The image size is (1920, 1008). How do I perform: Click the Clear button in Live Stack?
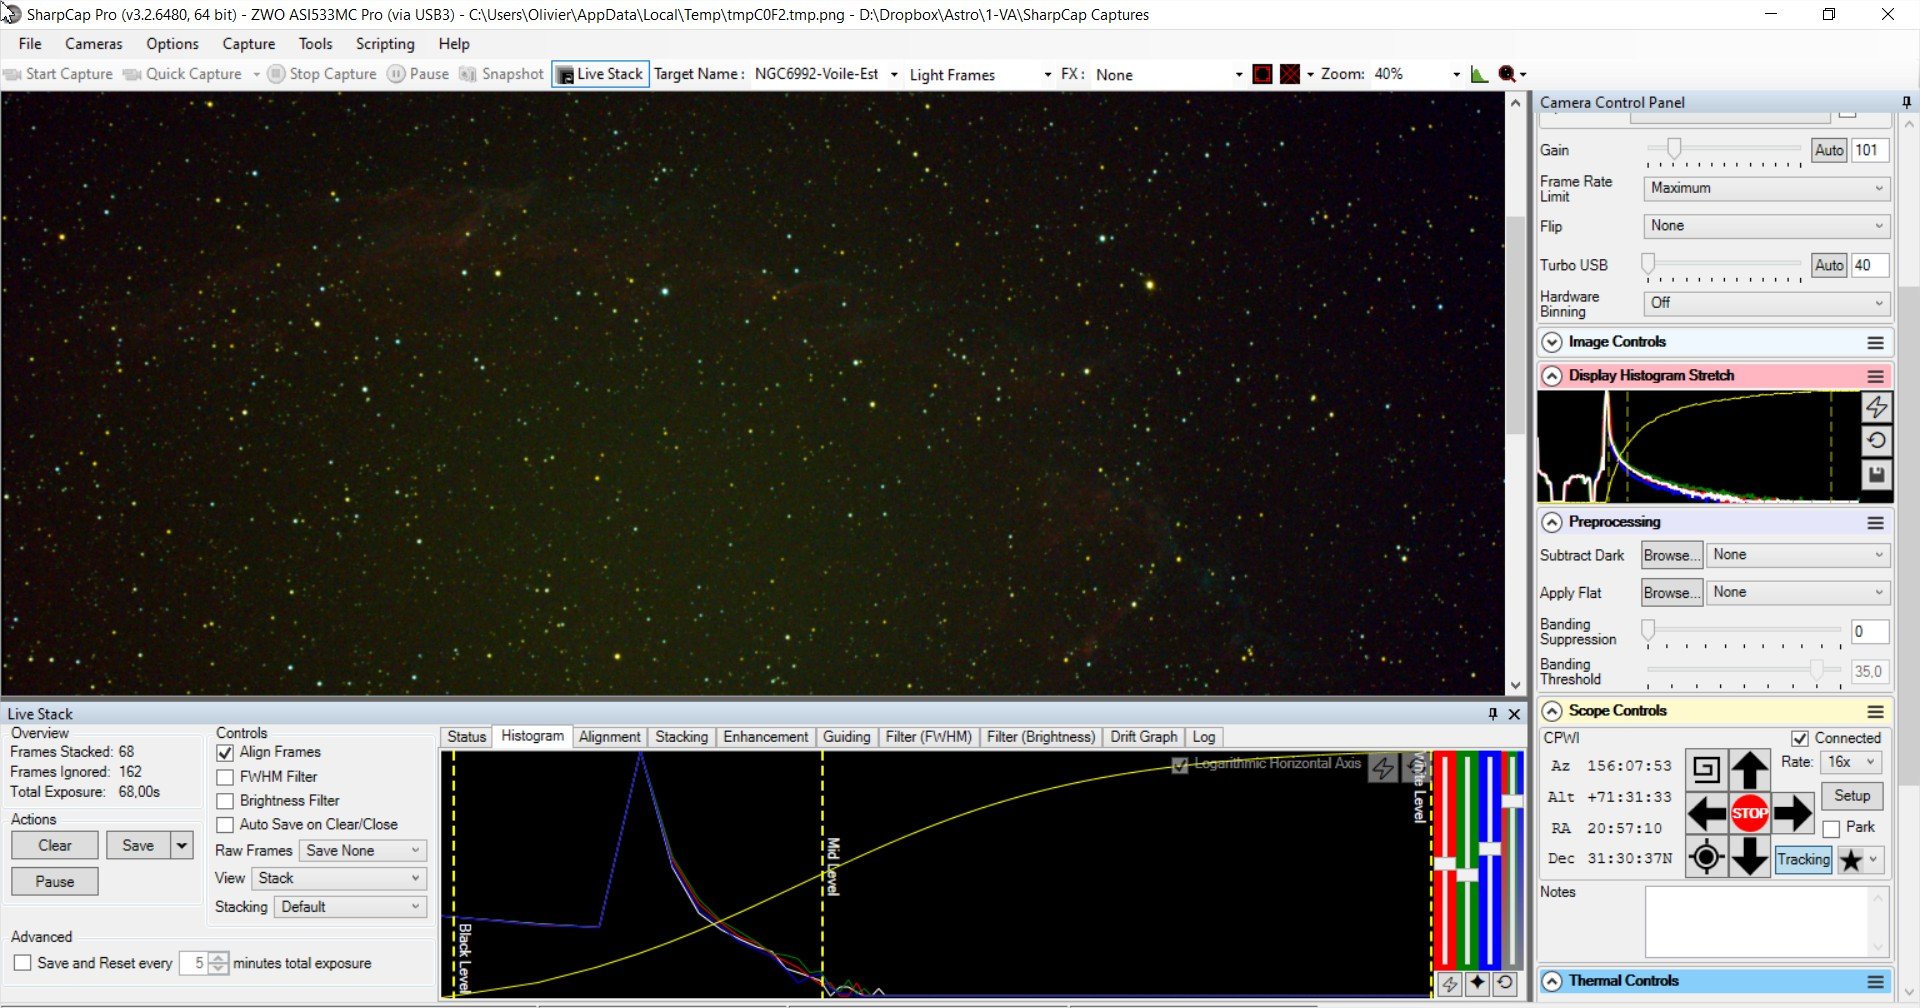(55, 846)
